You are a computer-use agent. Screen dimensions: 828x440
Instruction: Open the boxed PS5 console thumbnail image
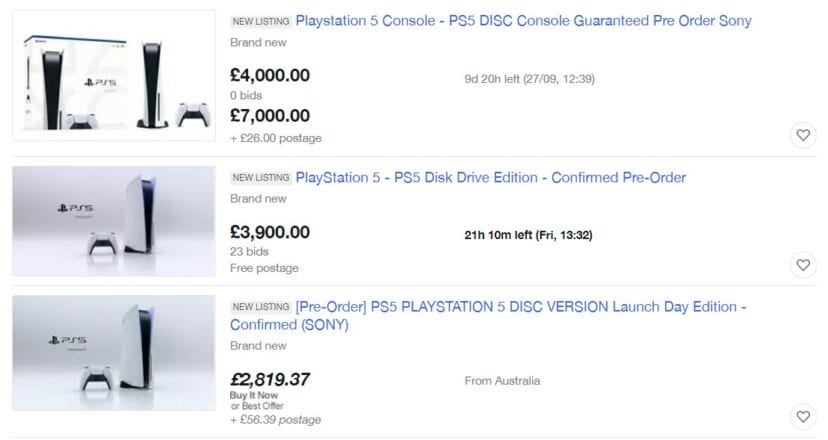coord(114,75)
